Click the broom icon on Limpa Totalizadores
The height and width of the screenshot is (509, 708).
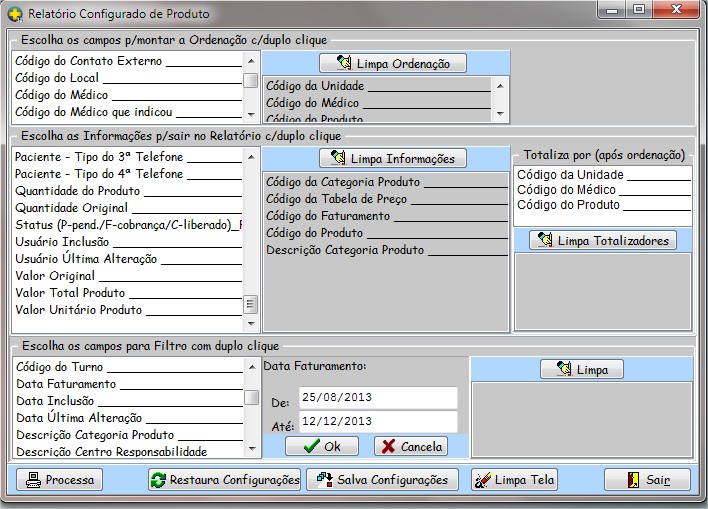click(545, 241)
